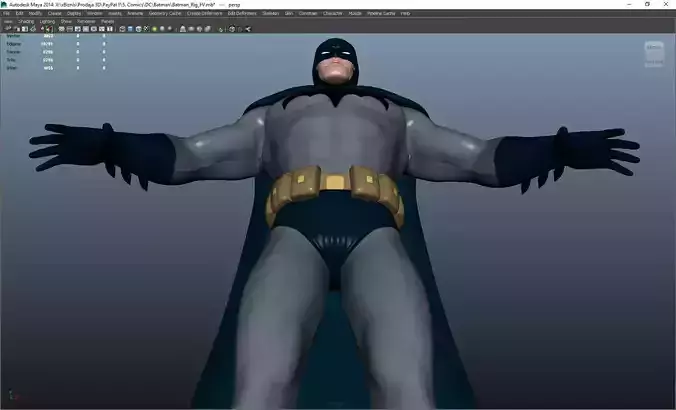Image resolution: width=676 pixels, height=410 pixels.
Task: Open the Character menu
Action: (333, 13)
